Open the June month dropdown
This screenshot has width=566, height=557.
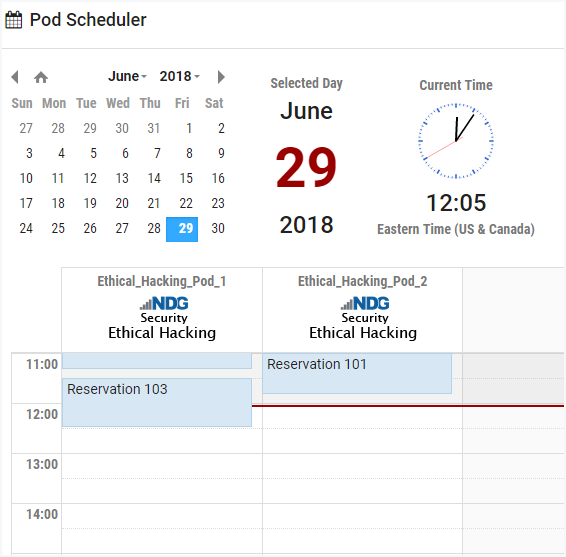(127, 77)
